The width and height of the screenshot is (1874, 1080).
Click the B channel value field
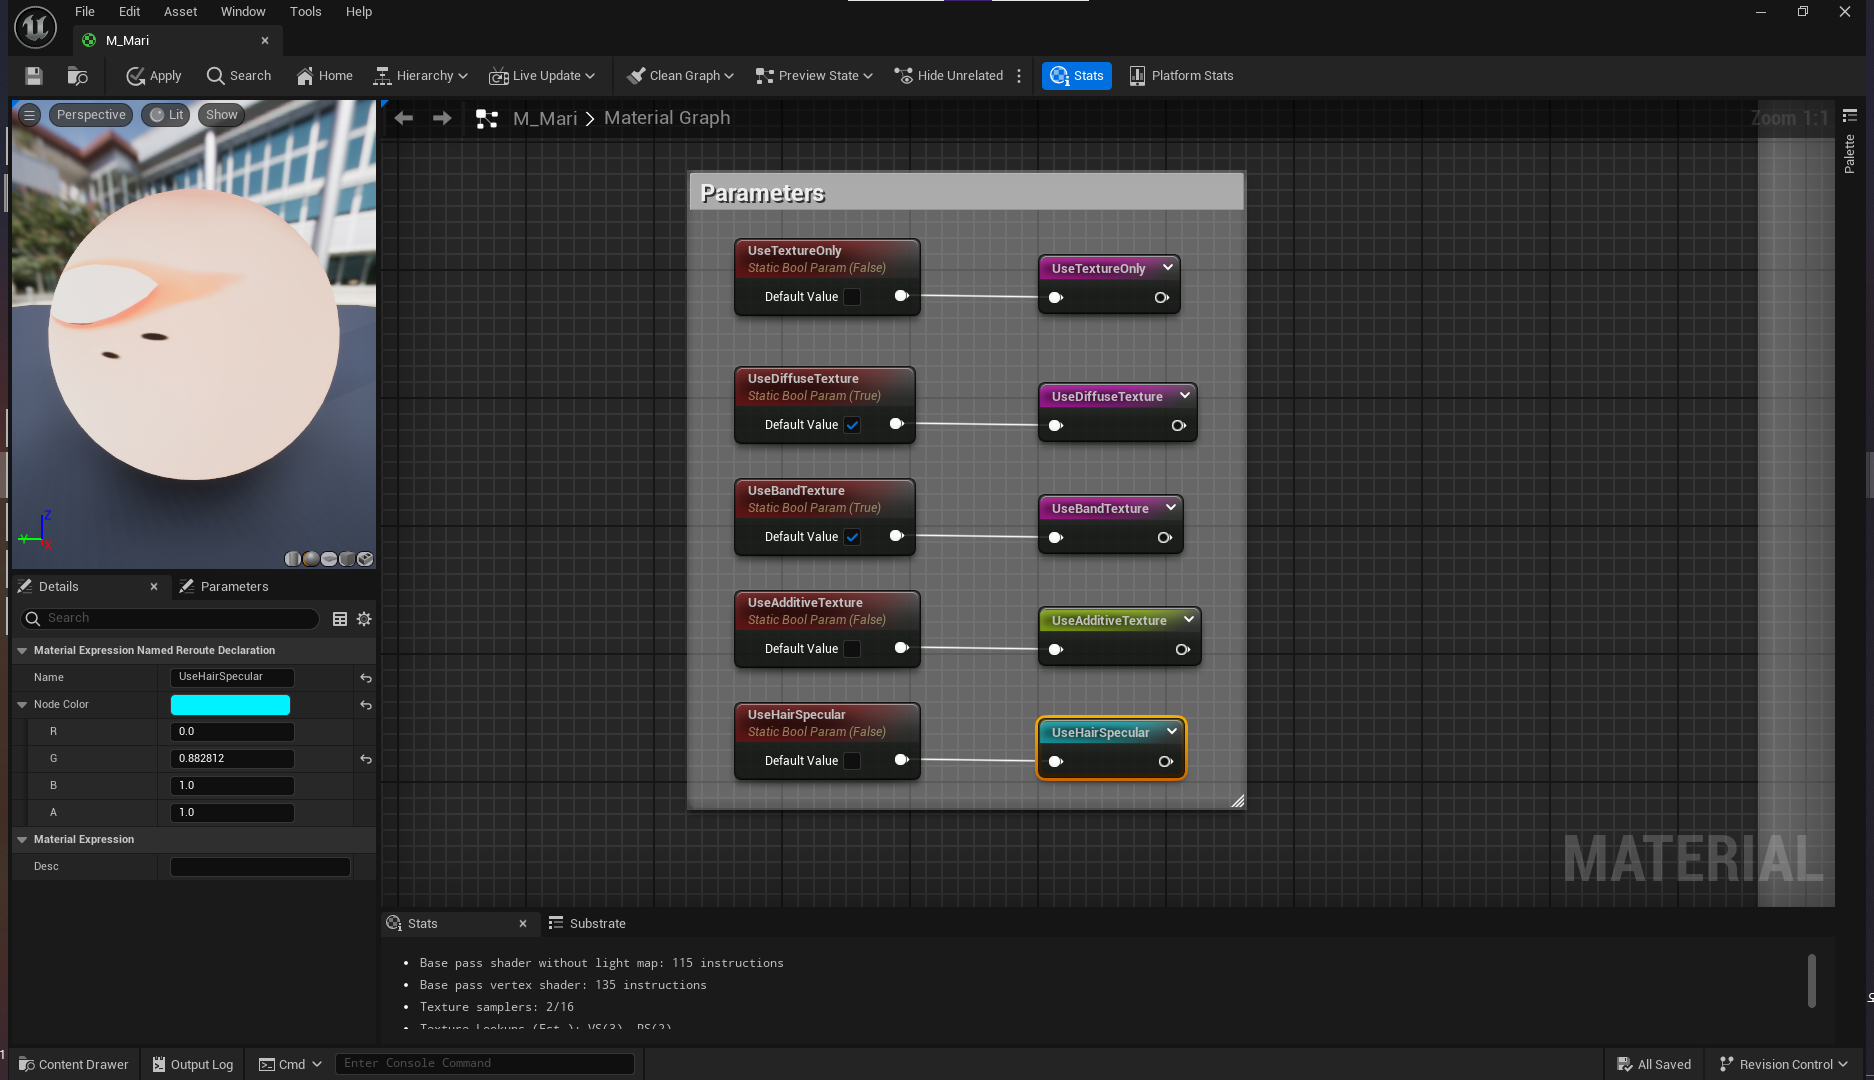point(232,786)
